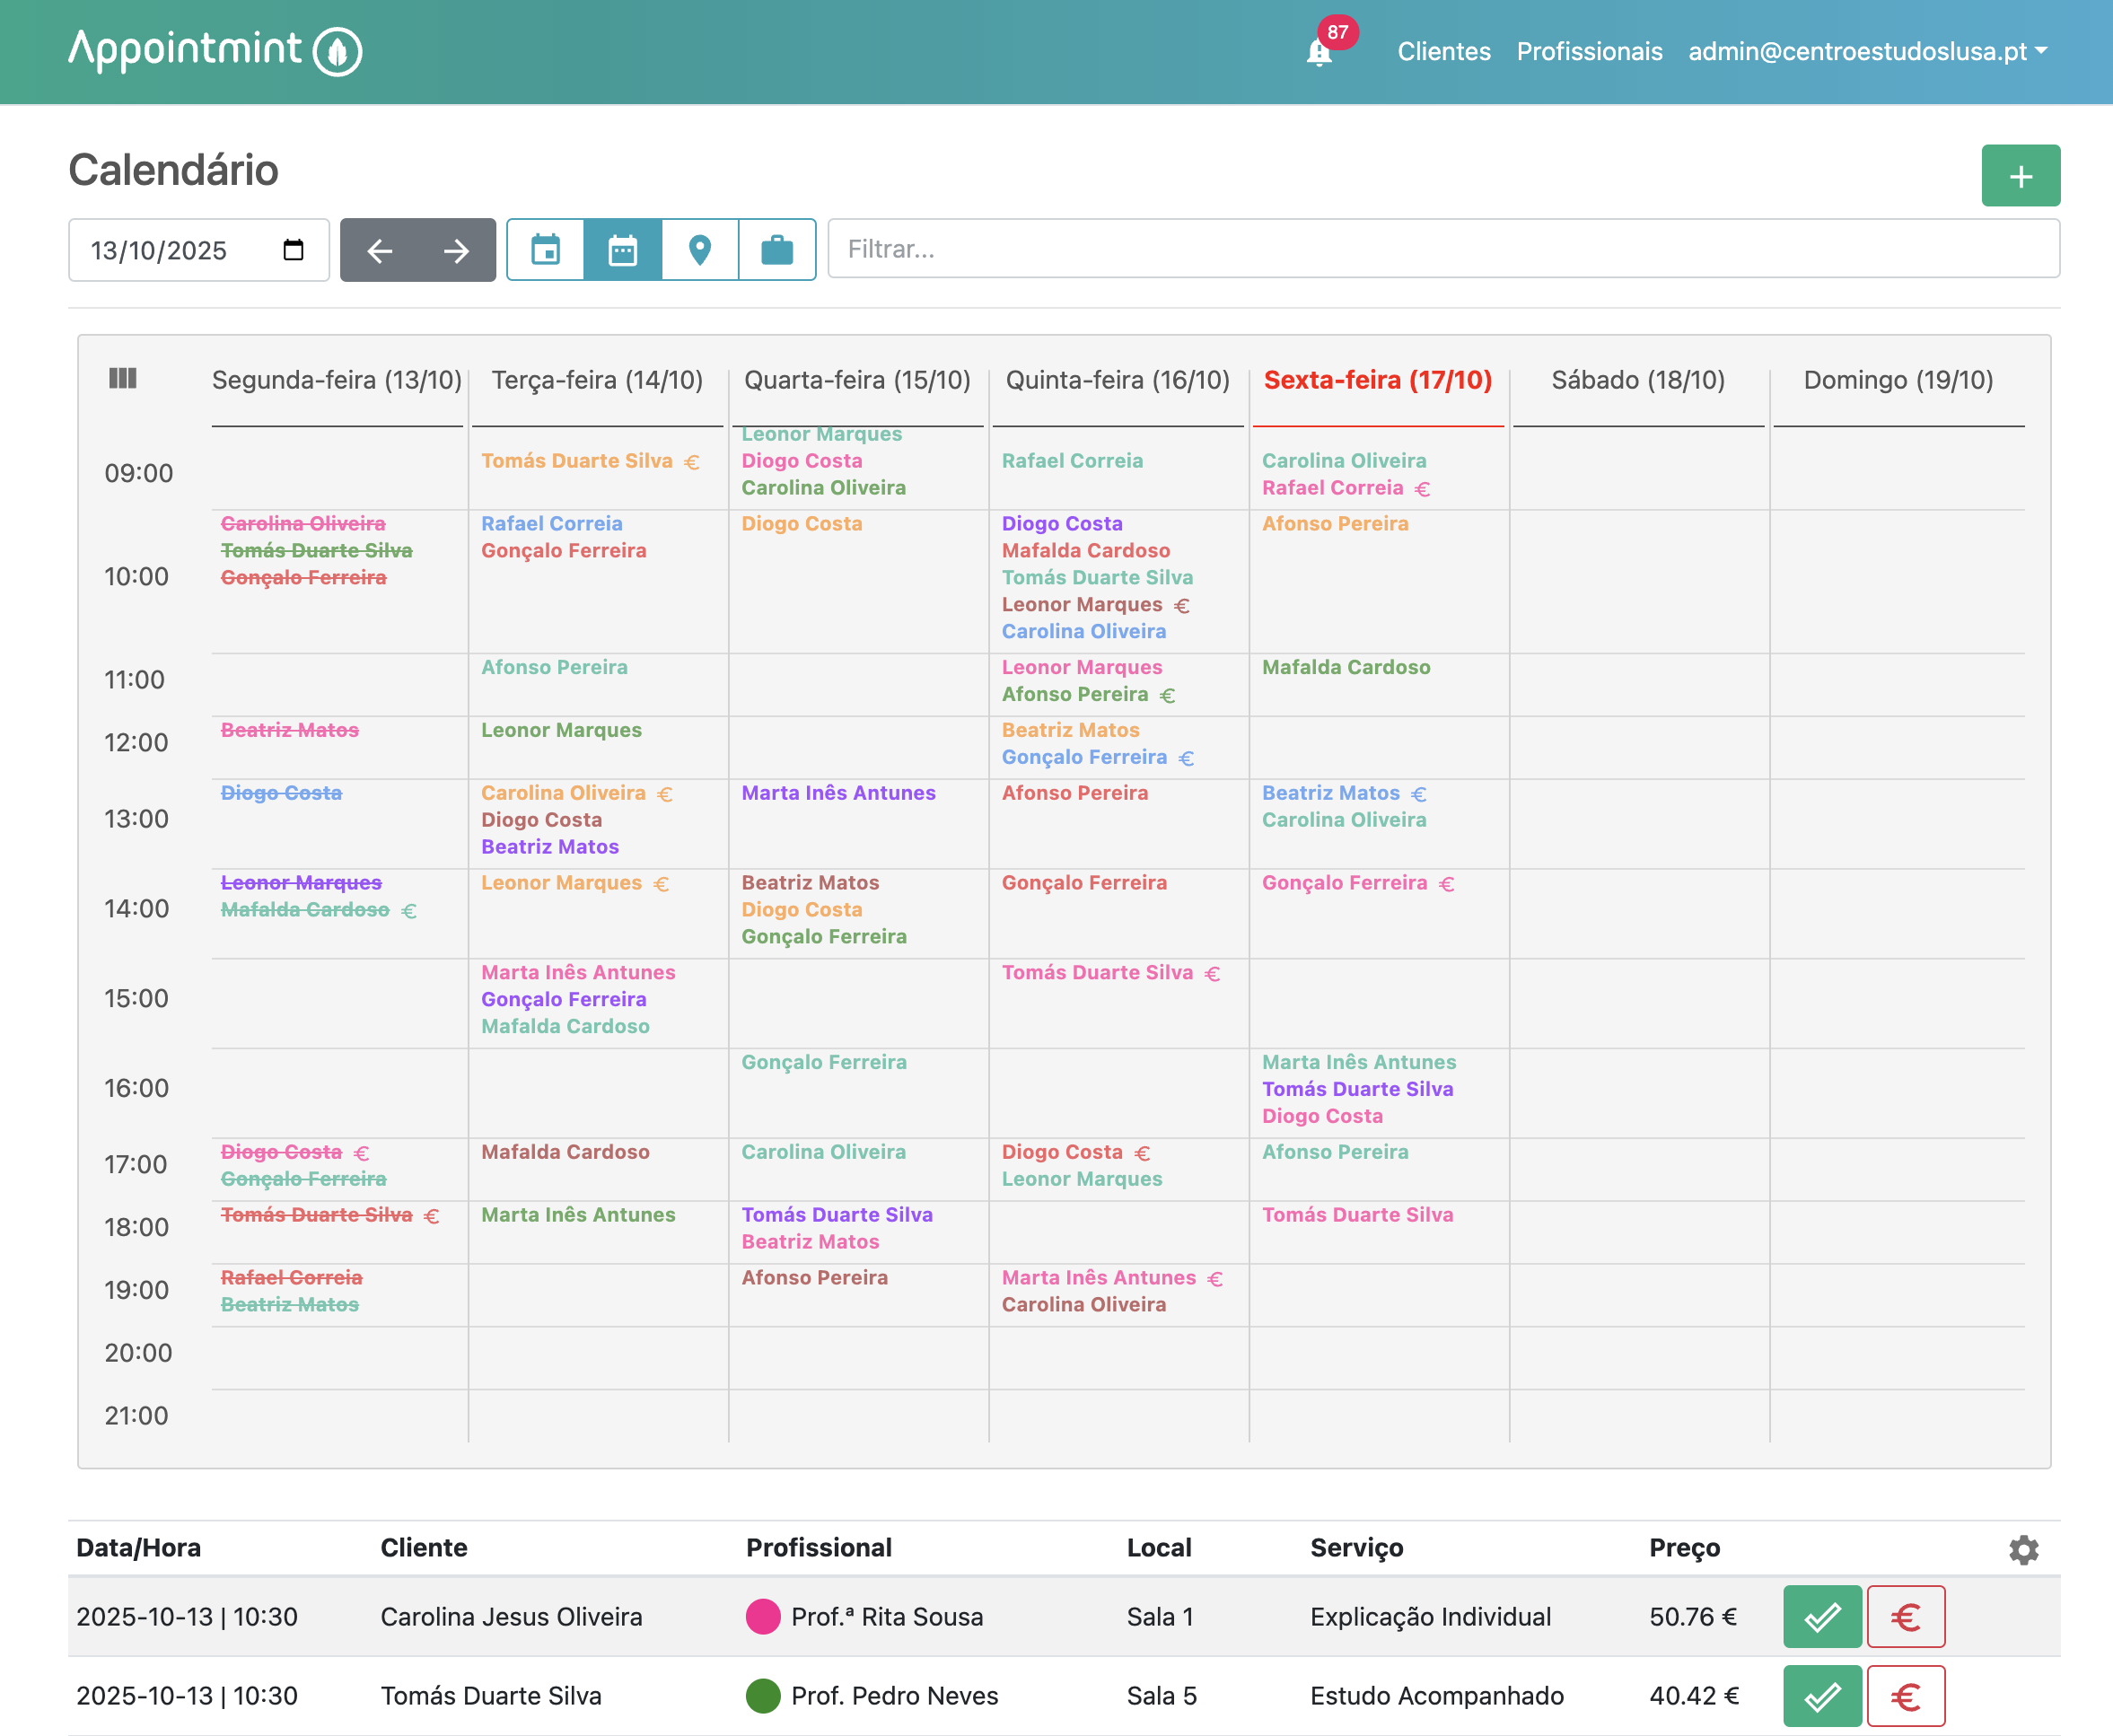Open Marta Inês Antunes appointment on Quarta-feira
Viewport: 2113px width, 1736px height.
click(838, 793)
